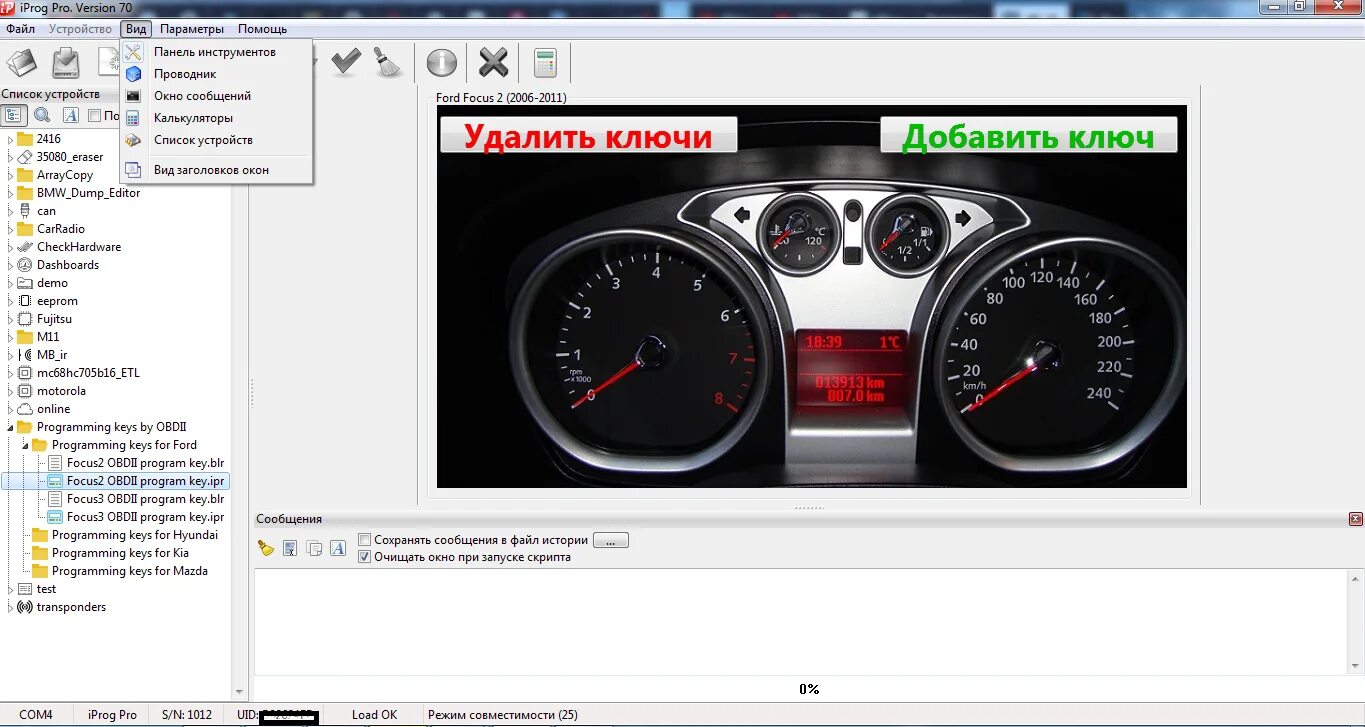This screenshot has height=727, width=1365.
Task: Open the Файл menu
Action: click(20, 29)
